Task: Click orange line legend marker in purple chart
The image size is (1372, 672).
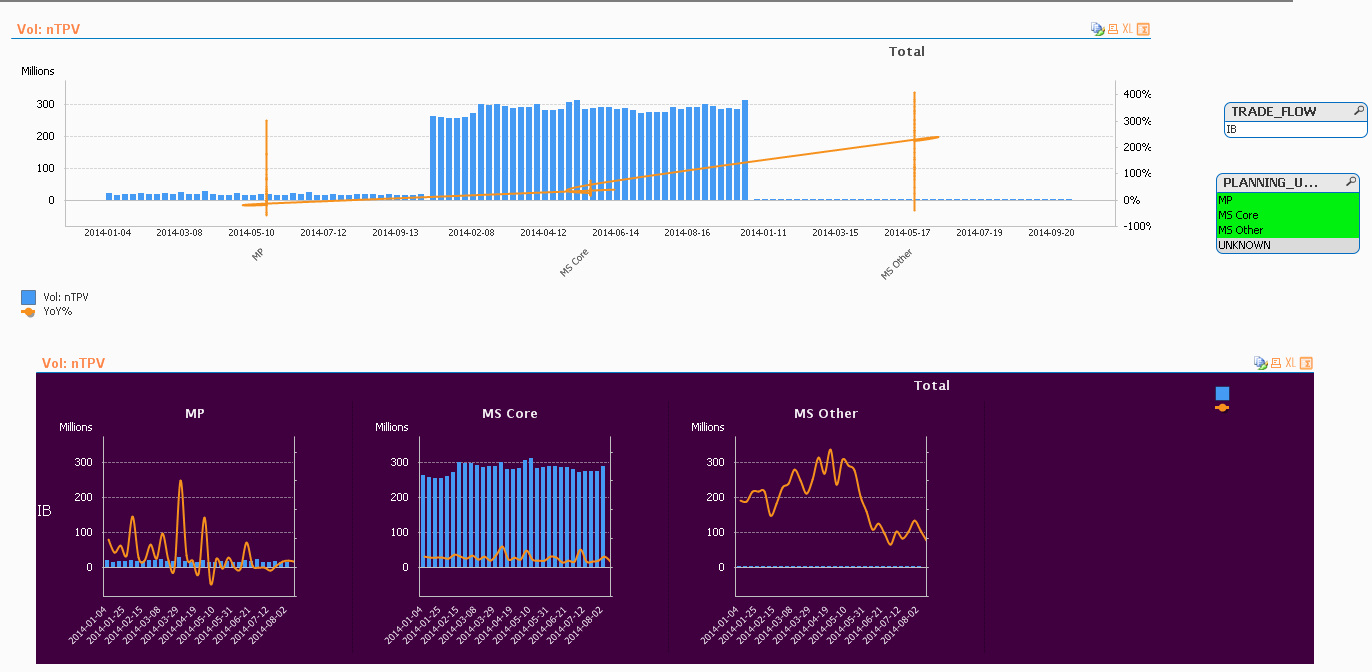Action: click(1222, 407)
